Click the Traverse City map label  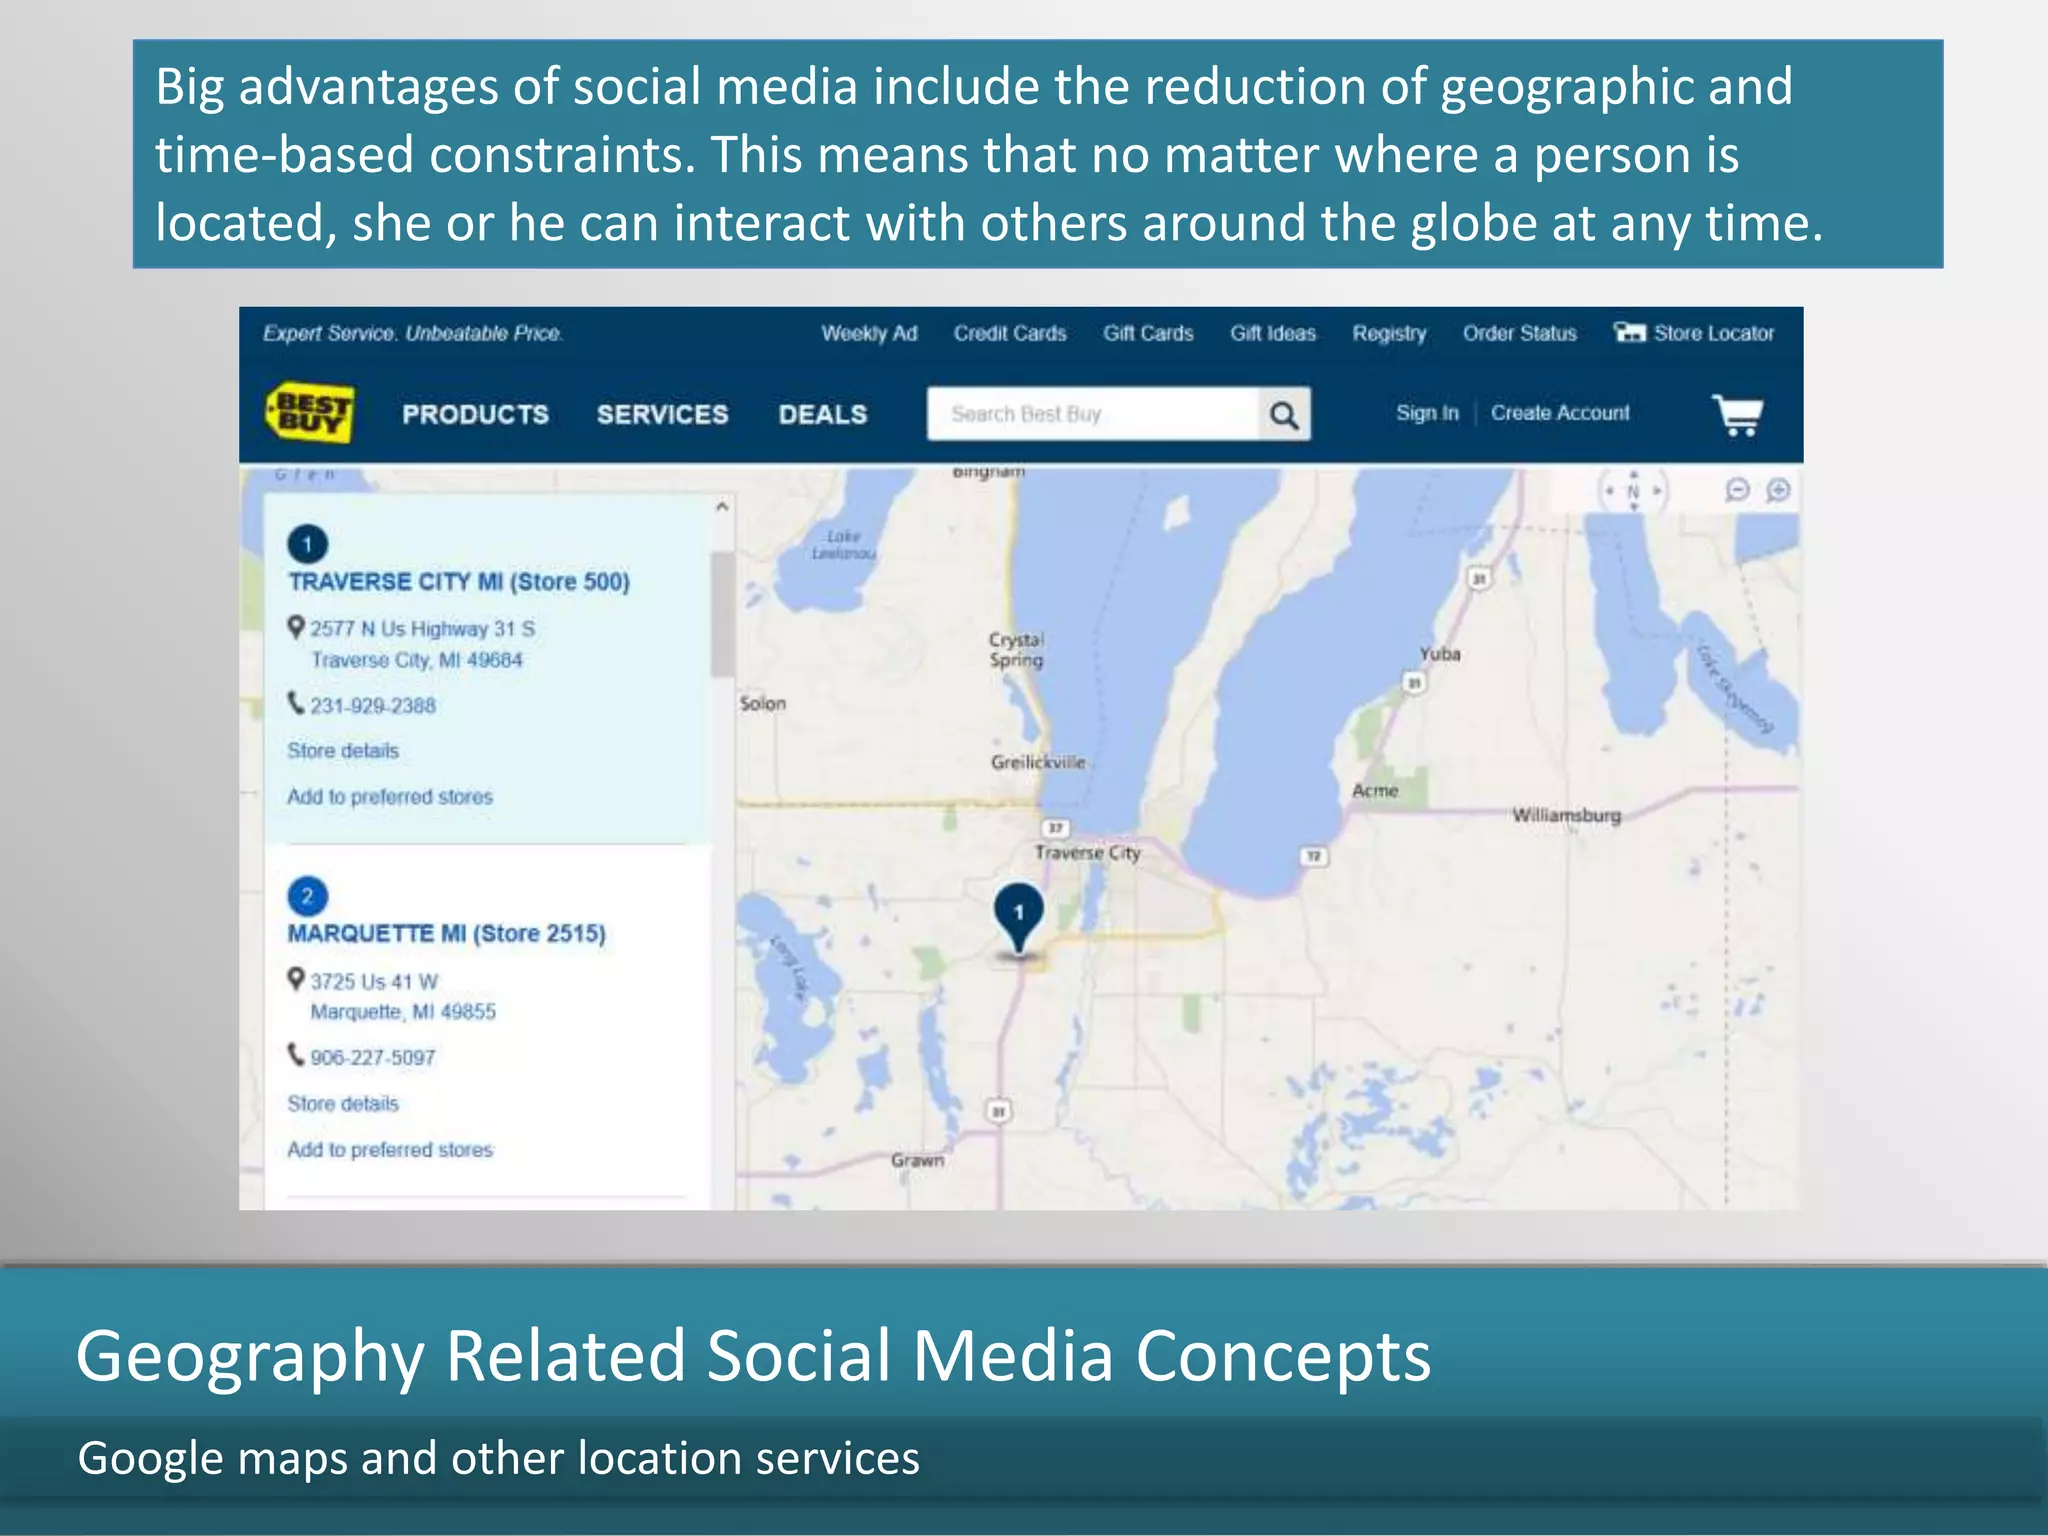click(1087, 853)
